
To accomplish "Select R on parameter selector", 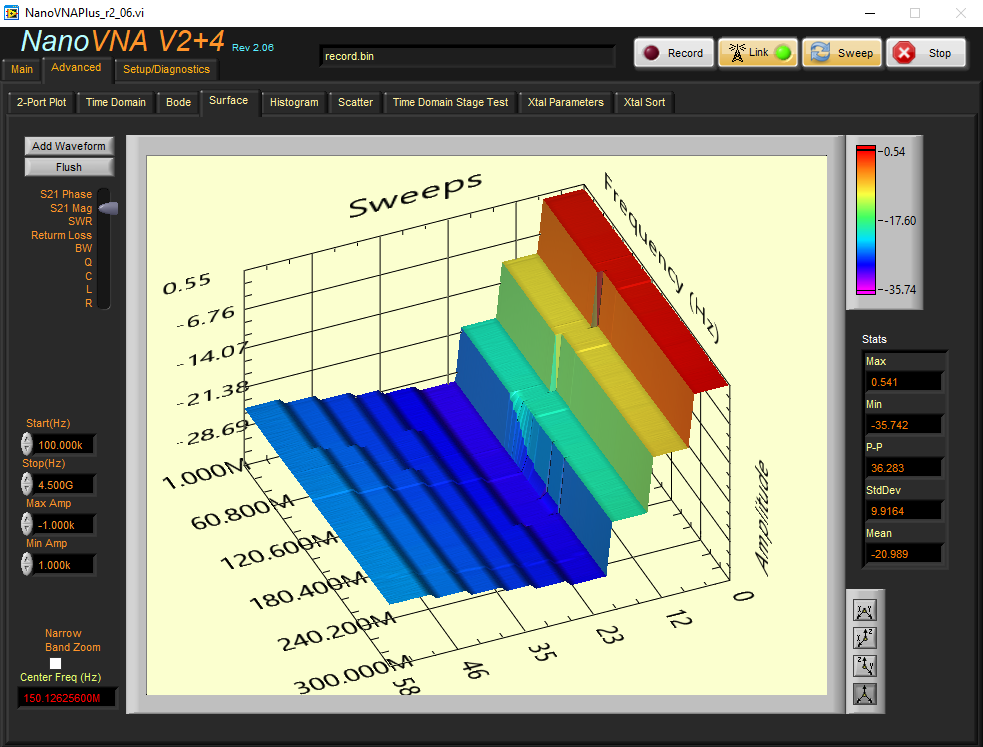I will 88,303.
